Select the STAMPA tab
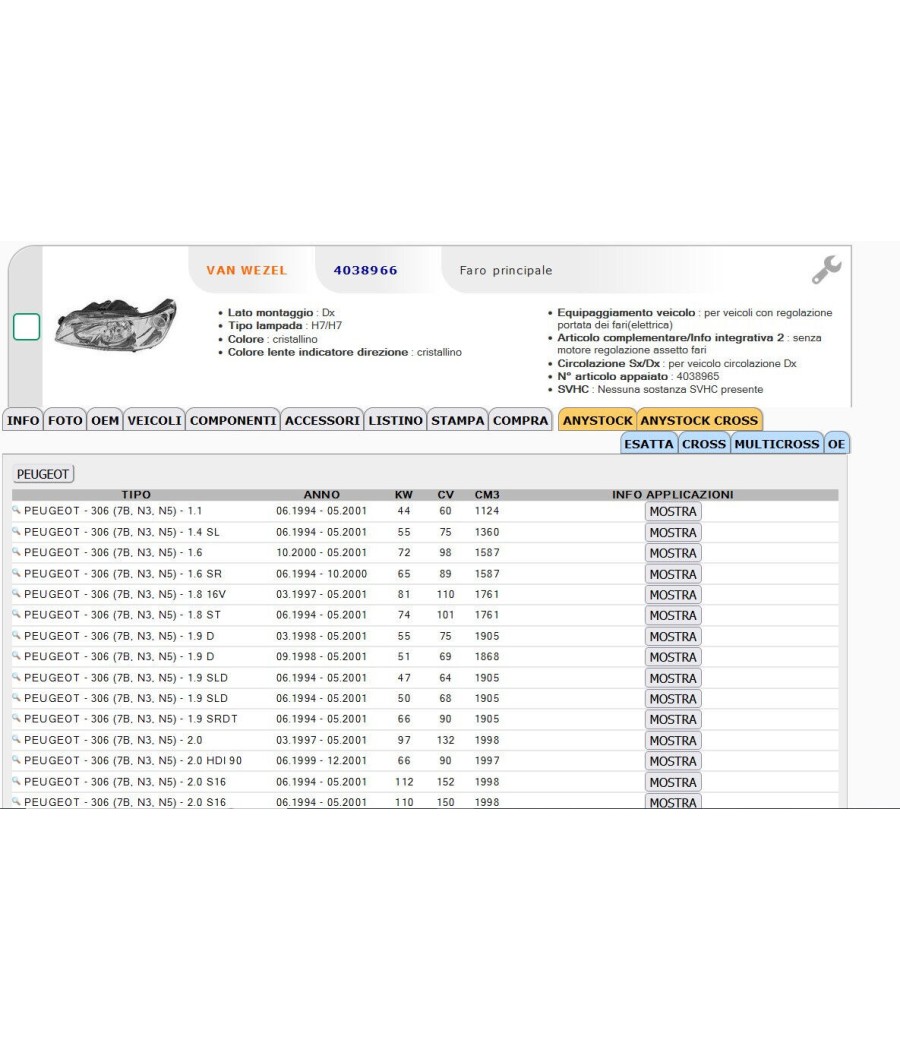This screenshot has height=1050, width=900. [x=457, y=421]
